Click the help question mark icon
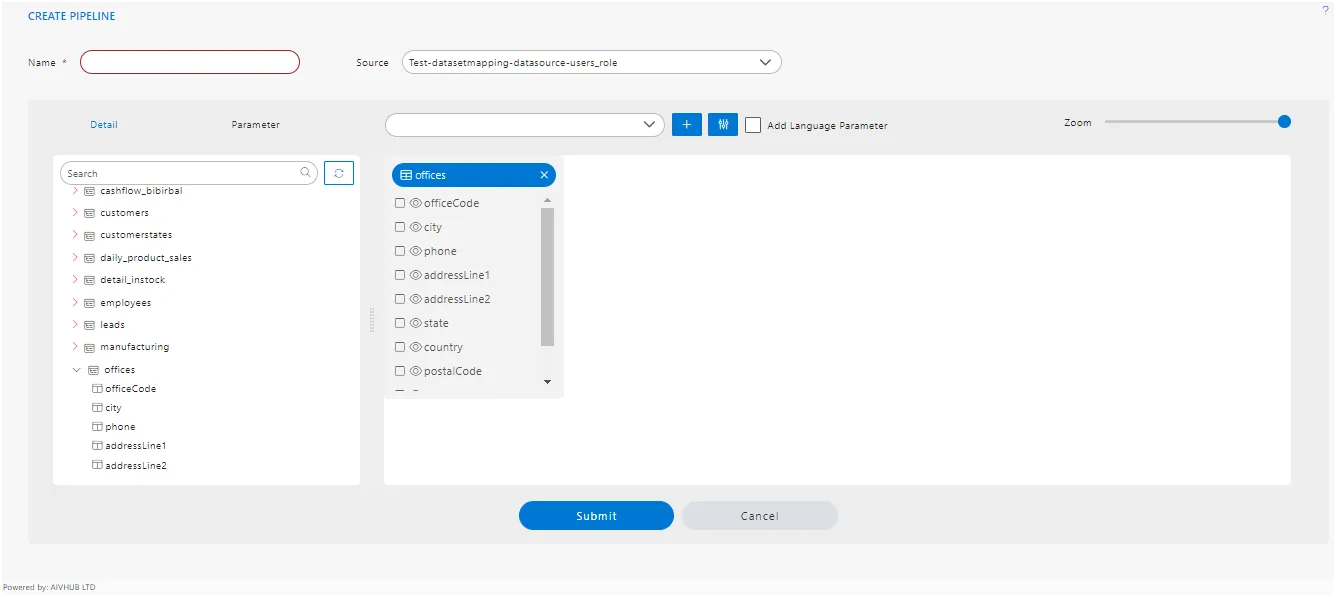The width and height of the screenshot is (1336, 597). pos(1325,9)
